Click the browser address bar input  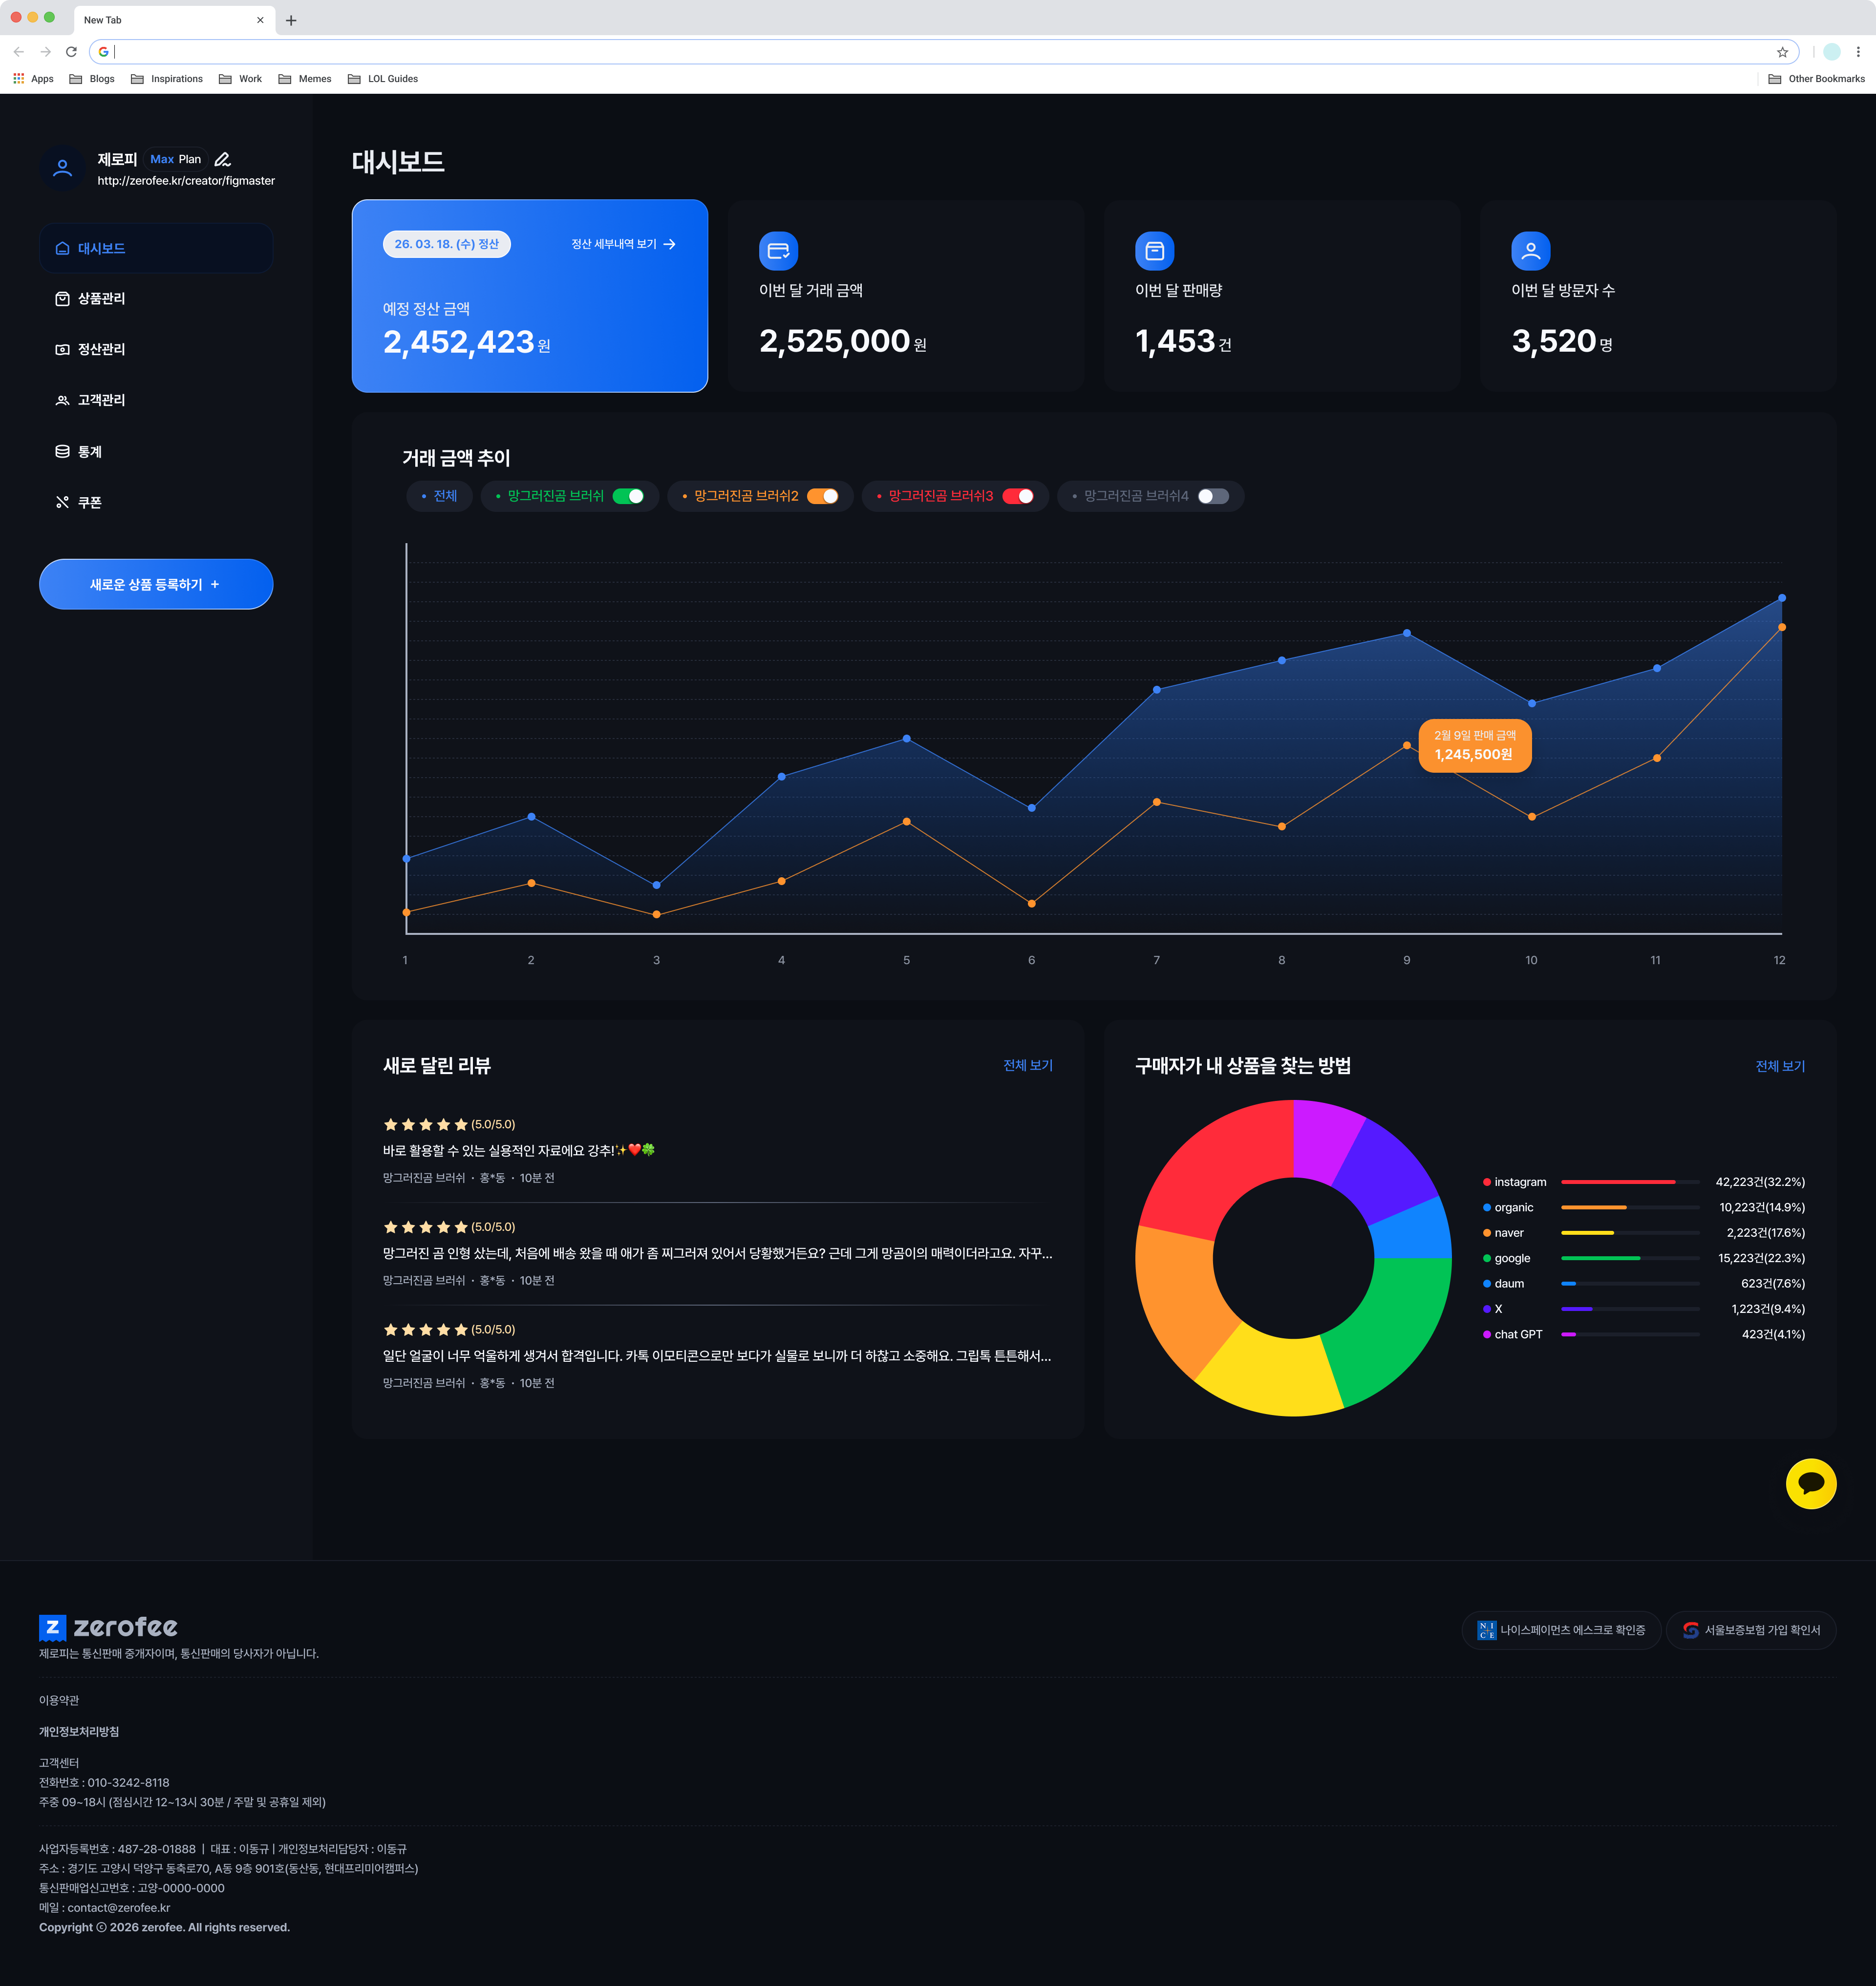click(940, 52)
